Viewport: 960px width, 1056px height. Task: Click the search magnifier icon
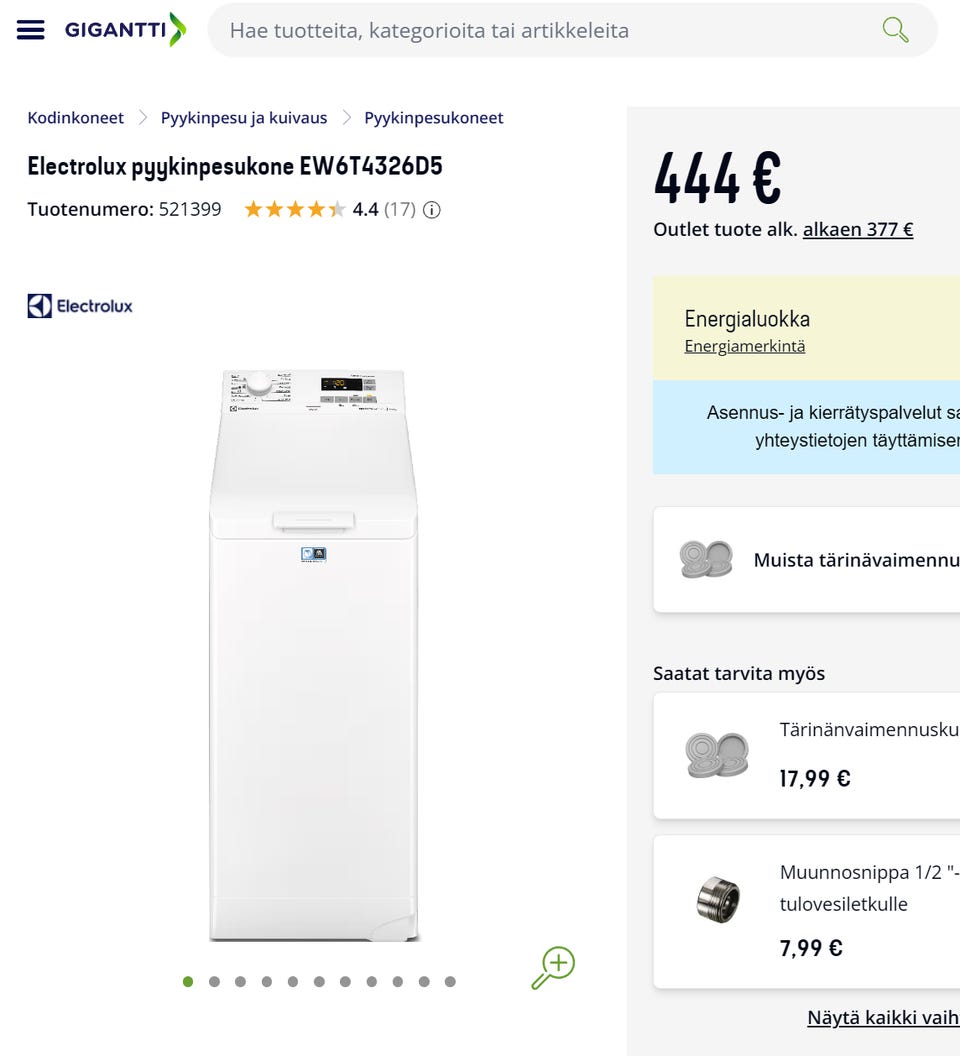coord(895,30)
